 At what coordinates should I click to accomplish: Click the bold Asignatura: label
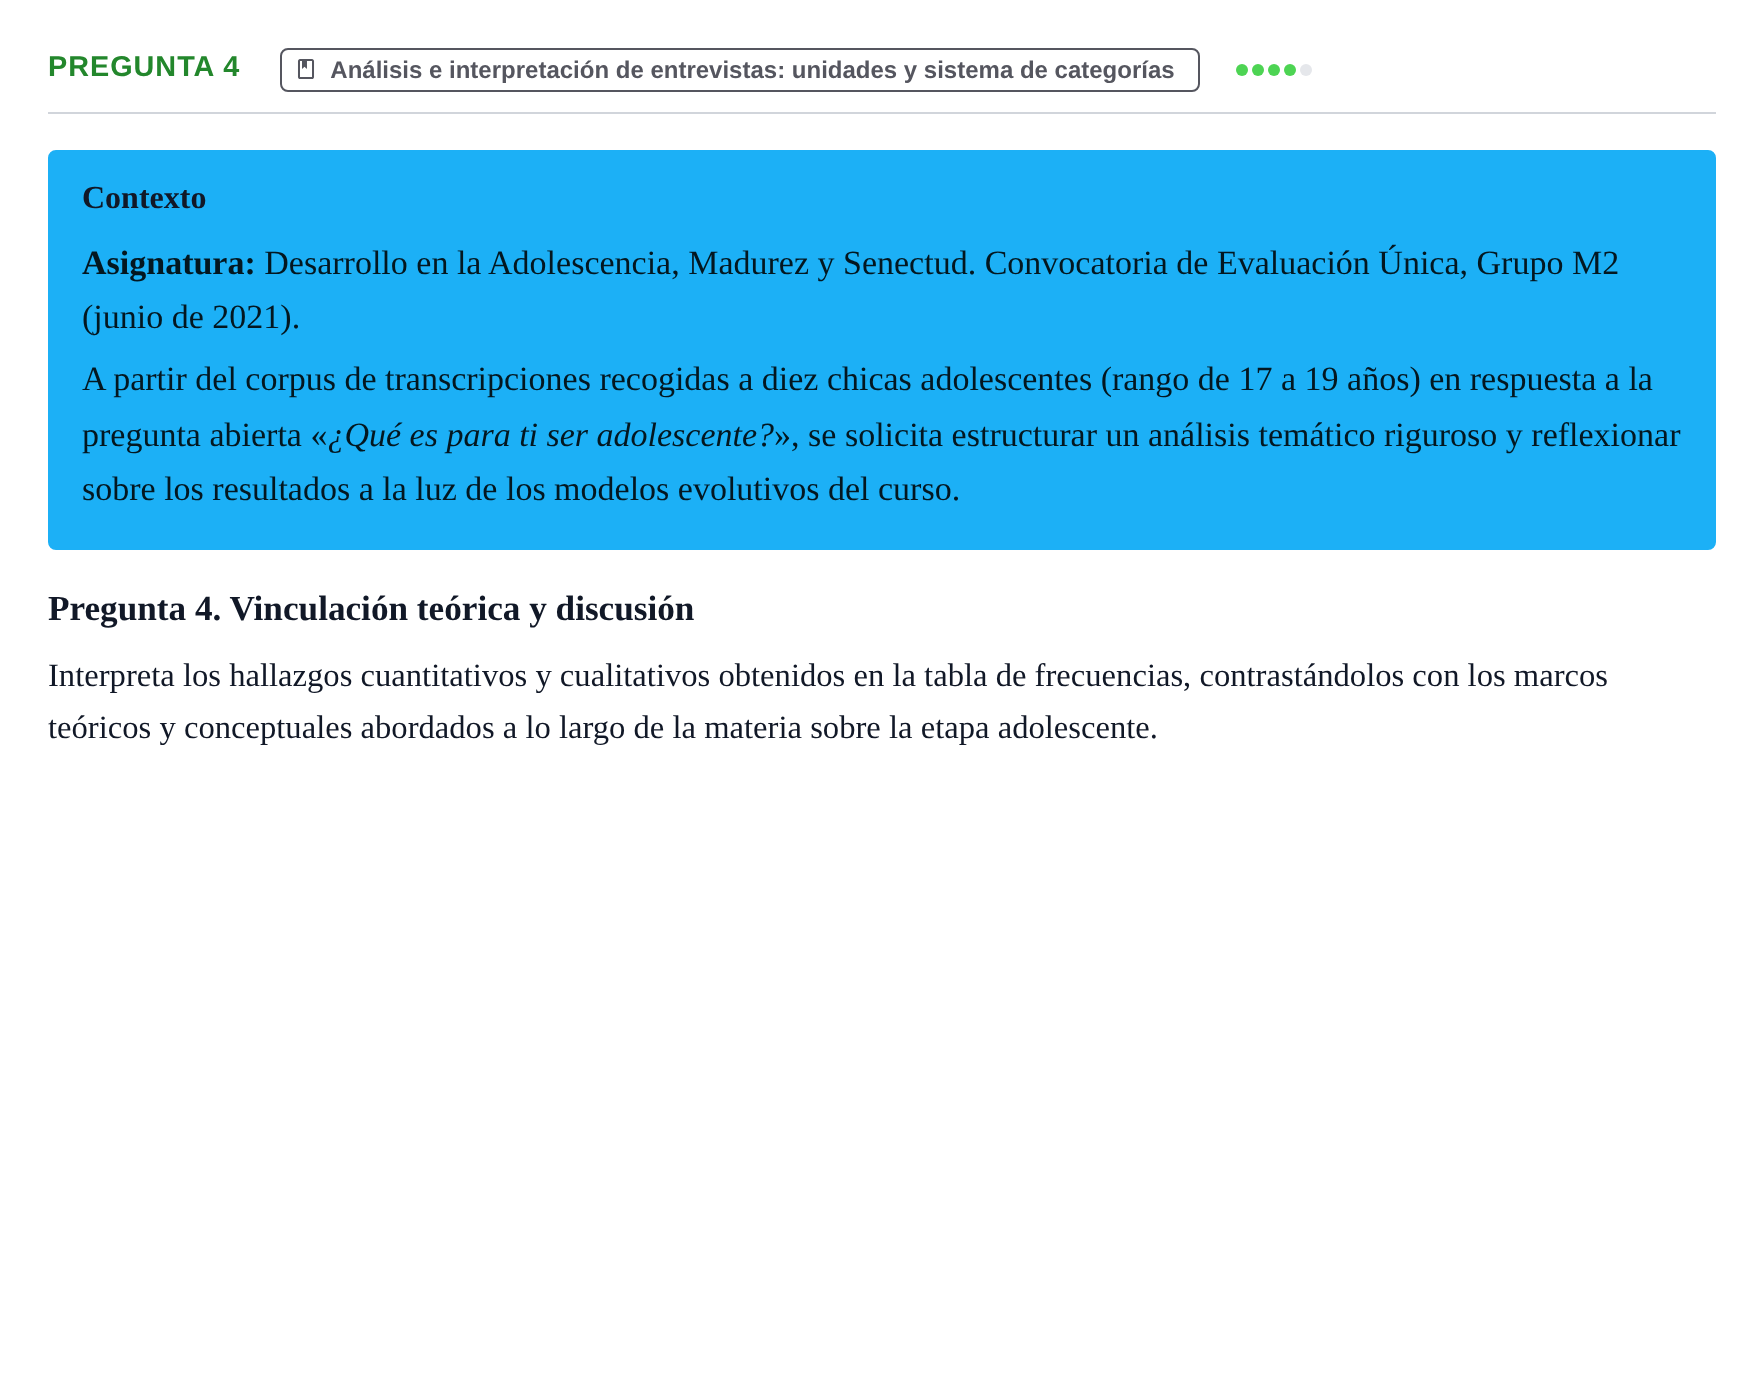coord(169,263)
